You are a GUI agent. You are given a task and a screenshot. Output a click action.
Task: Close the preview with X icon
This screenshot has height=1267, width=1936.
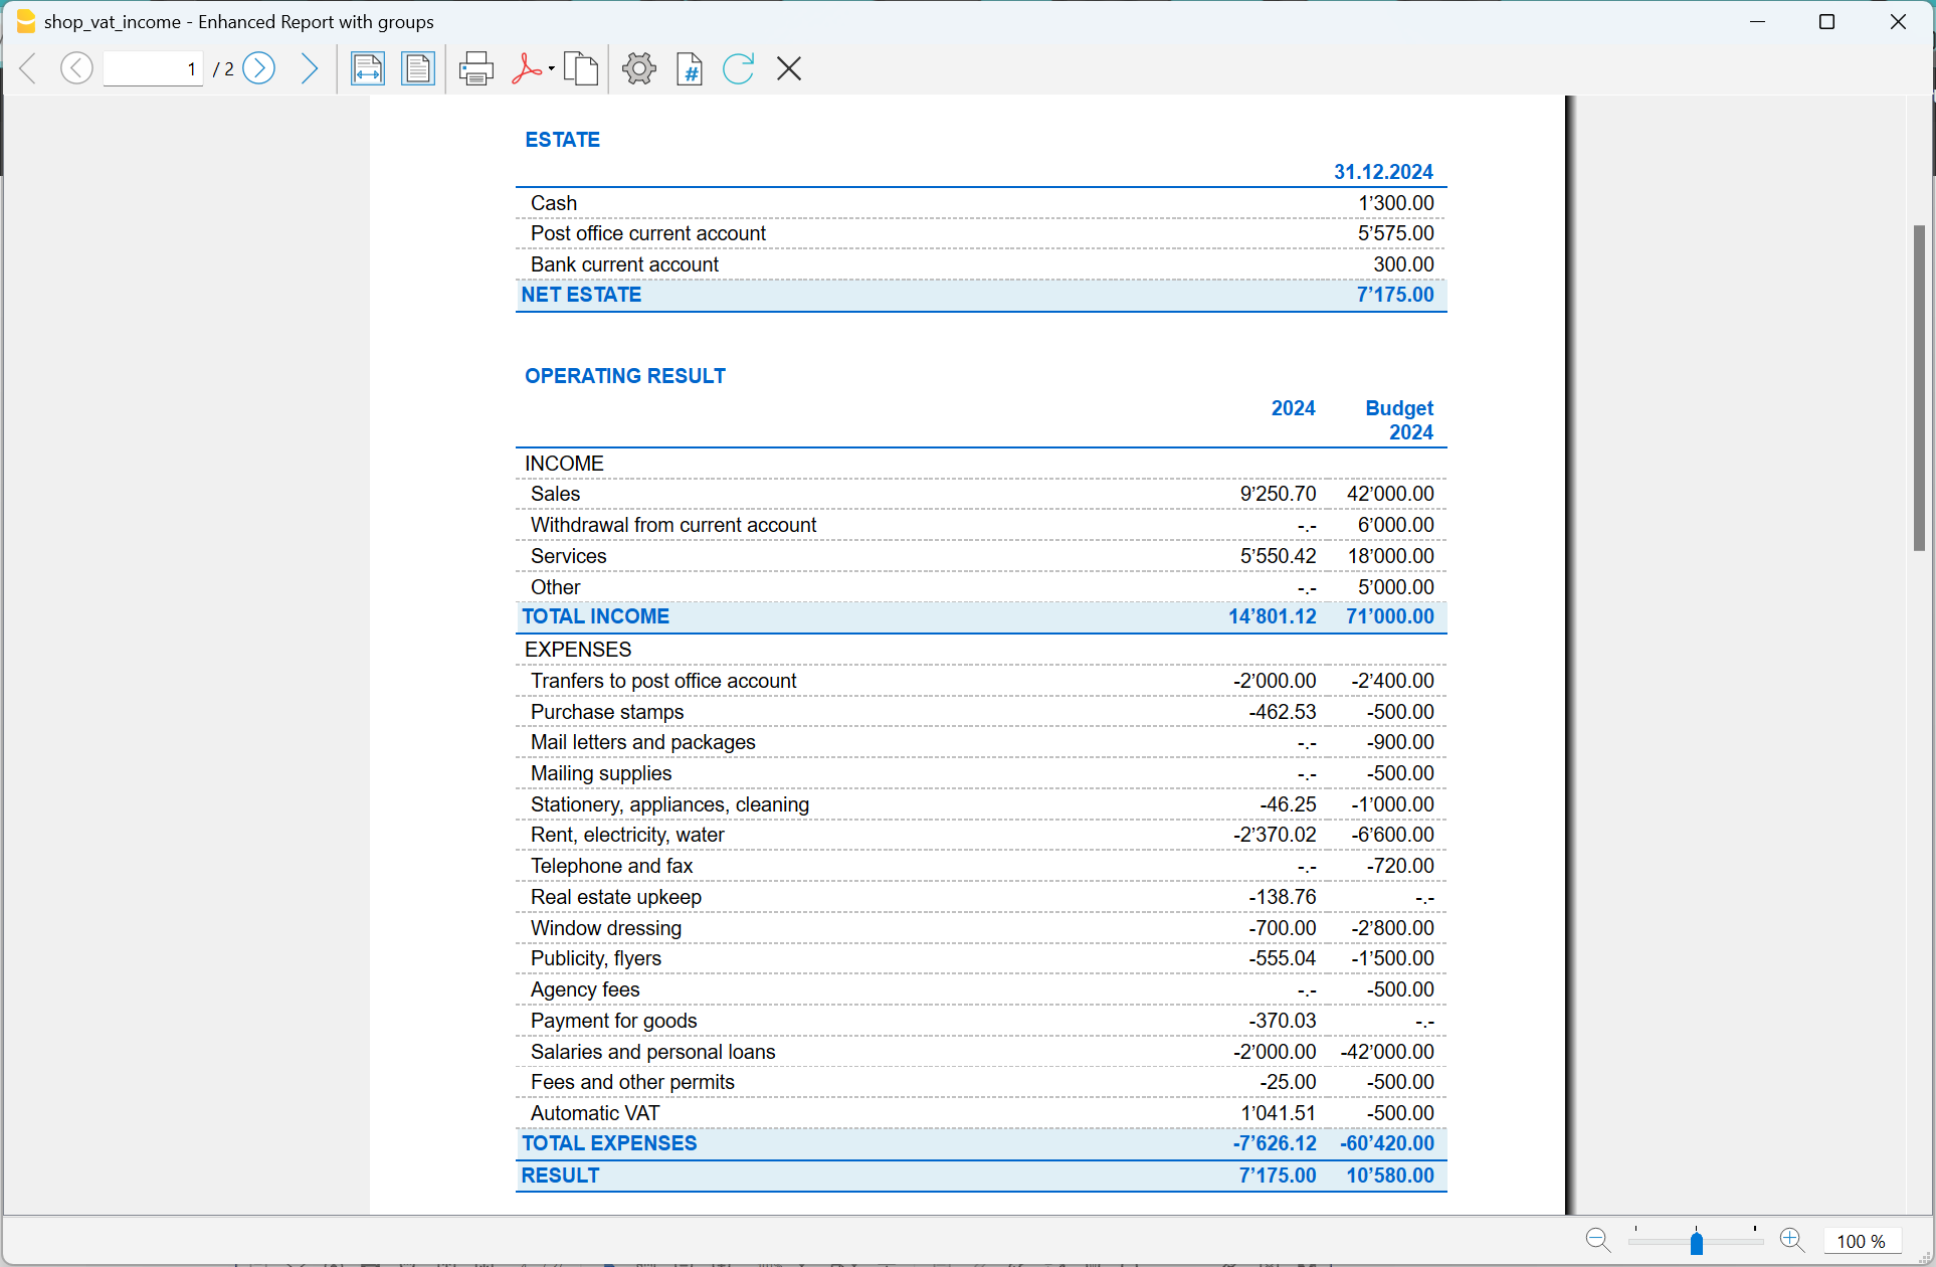tap(789, 69)
